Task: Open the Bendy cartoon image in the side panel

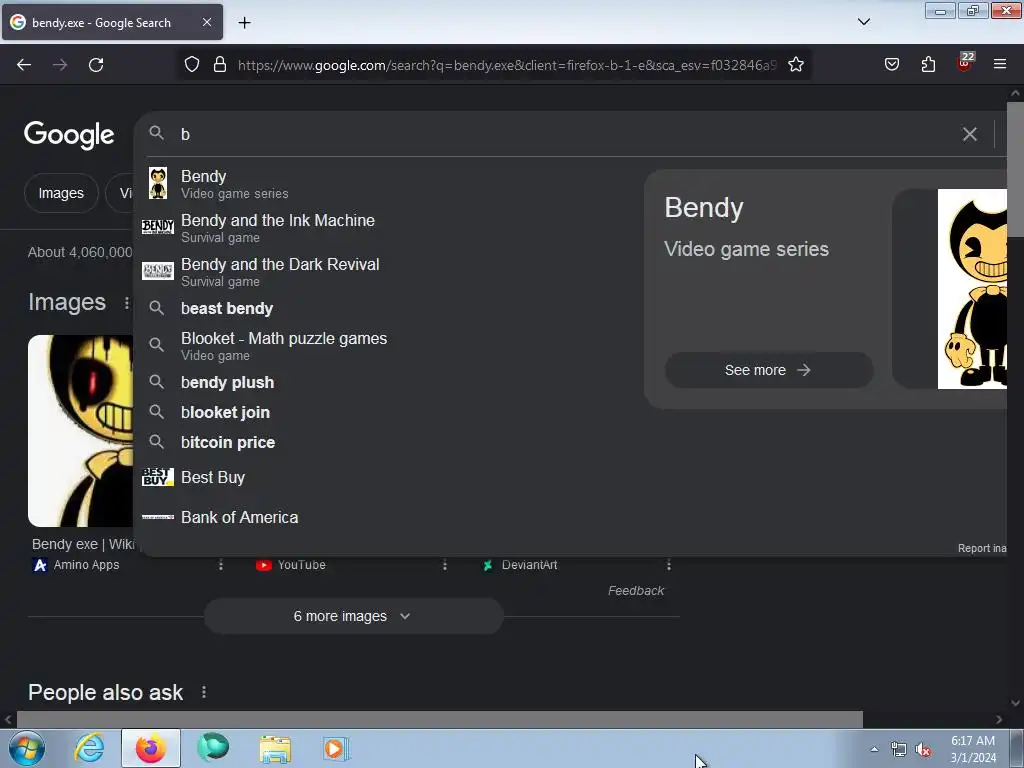Action: (x=972, y=289)
